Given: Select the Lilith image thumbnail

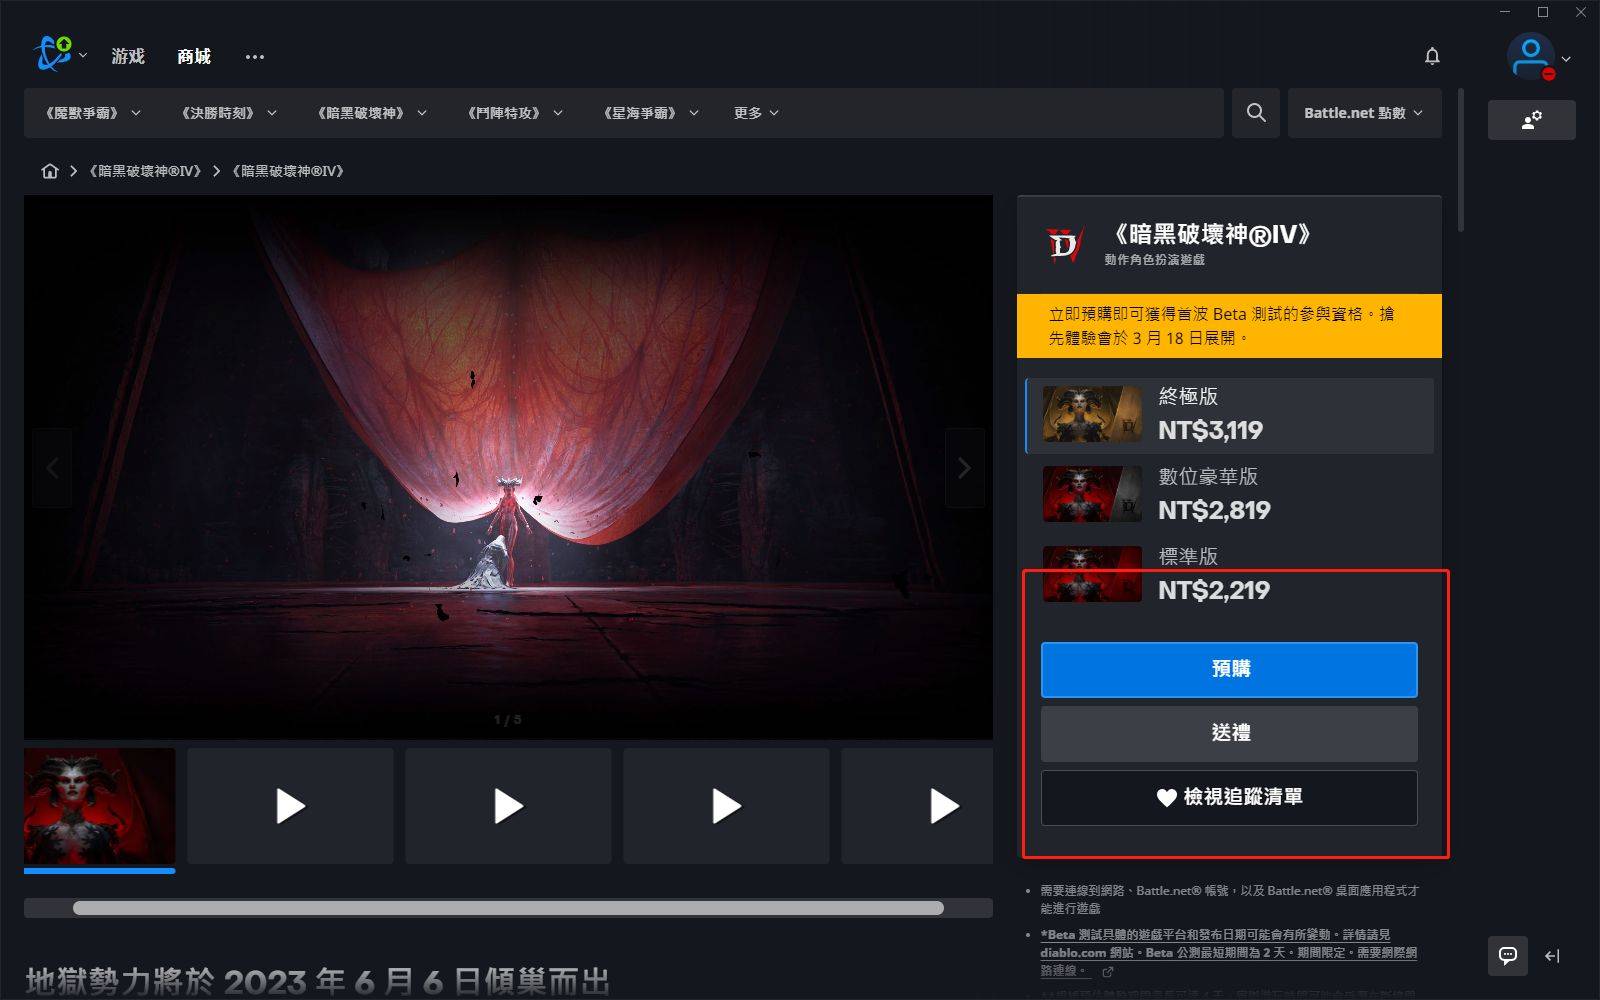Looking at the screenshot, I should click(x=100, y=806).
